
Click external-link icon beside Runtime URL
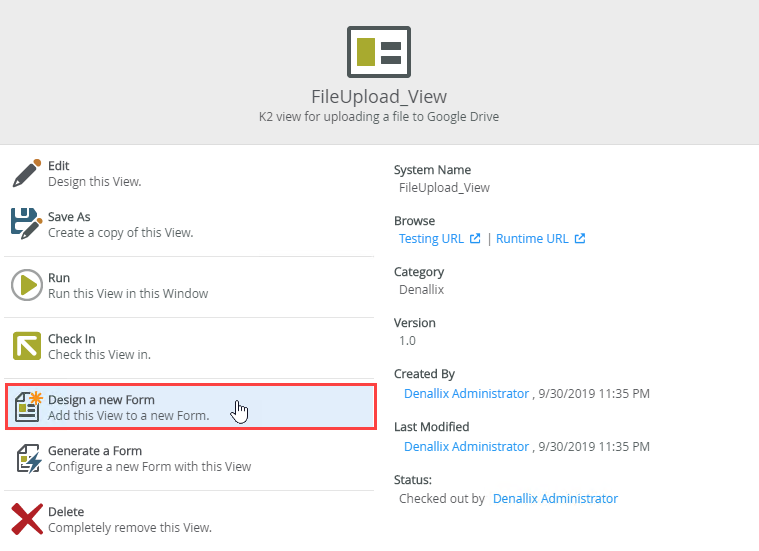580,238
